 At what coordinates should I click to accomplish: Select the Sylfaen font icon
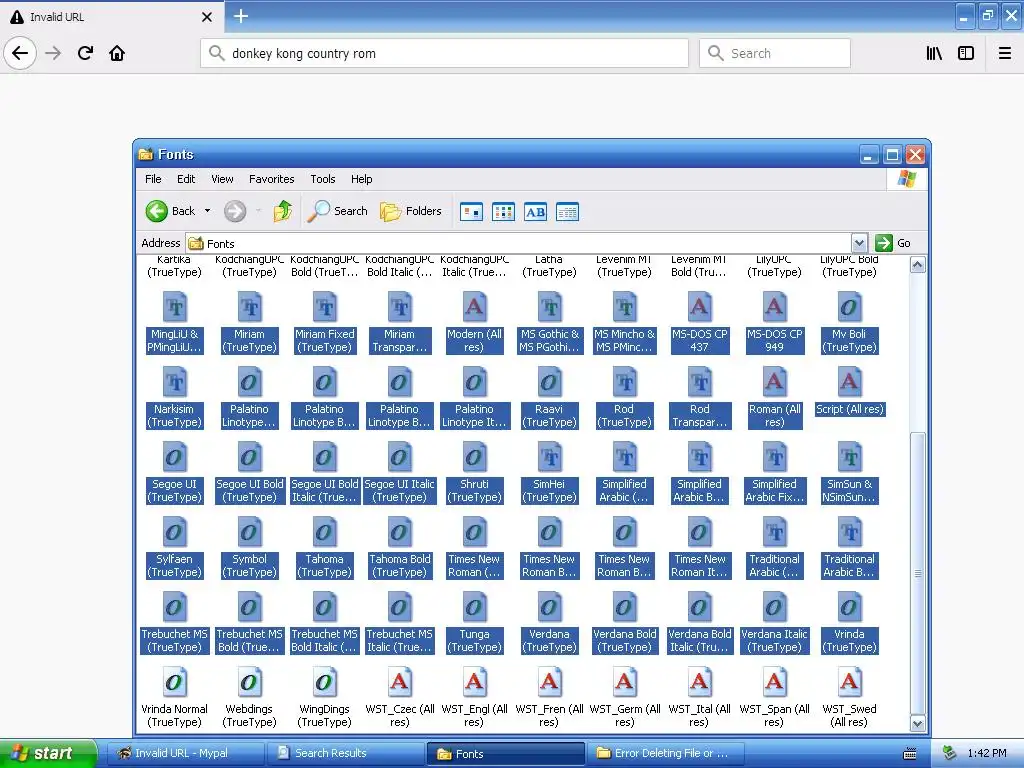click(174, 532)
